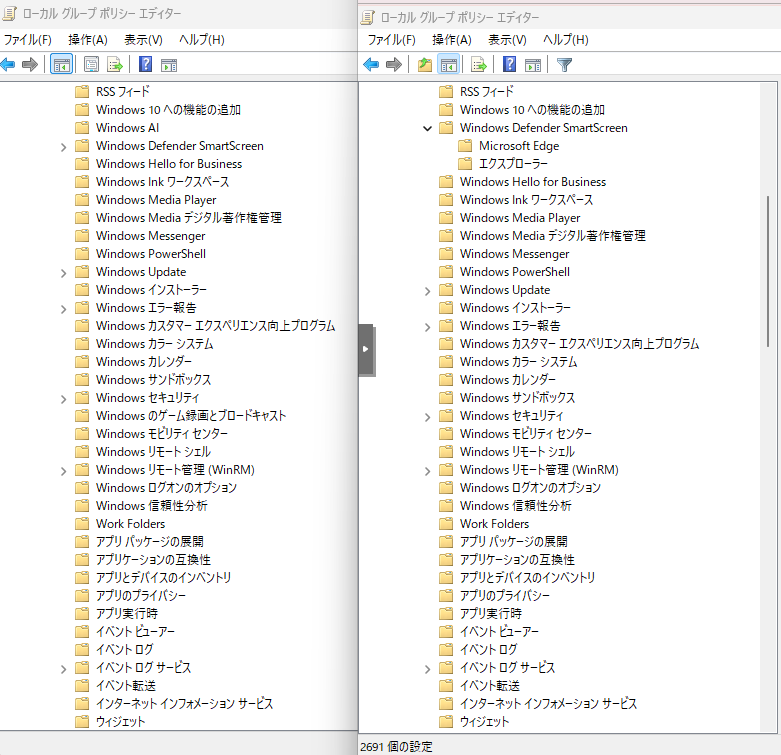This screenshot has width=781, height=755.
Task: Expand Windows Update node in left window
Action: [63, 273]
